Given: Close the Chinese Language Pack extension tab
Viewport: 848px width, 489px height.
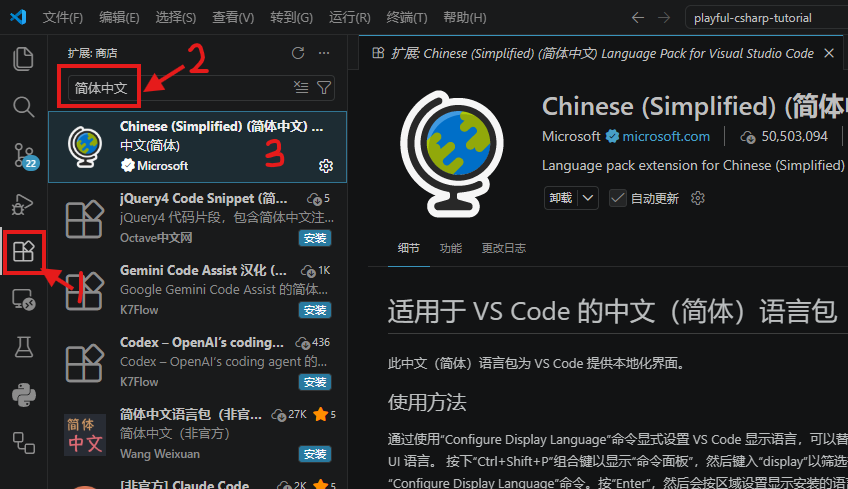Looking at the screenshot, I should tap(829, 53).
